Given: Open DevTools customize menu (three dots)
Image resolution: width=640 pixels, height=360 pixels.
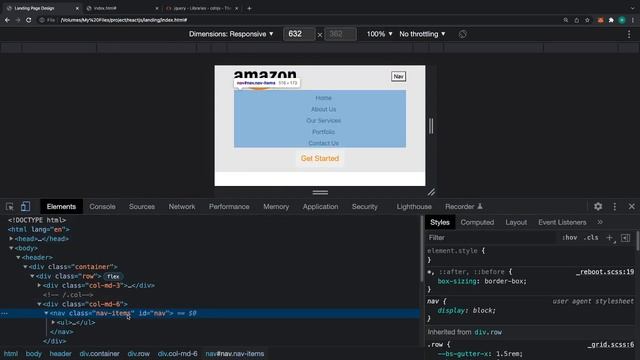Looking at the screenshot, I should pos(615,207).
